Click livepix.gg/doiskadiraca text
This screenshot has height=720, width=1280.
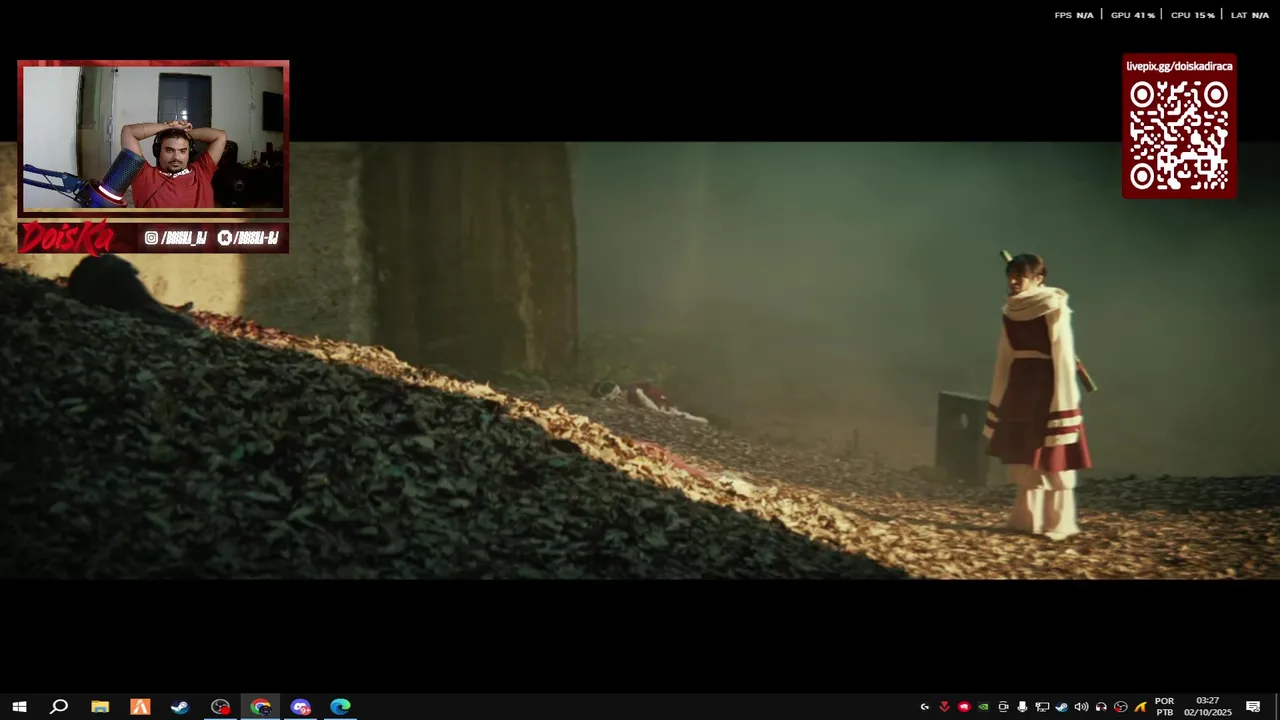[x=1179, y=66]
